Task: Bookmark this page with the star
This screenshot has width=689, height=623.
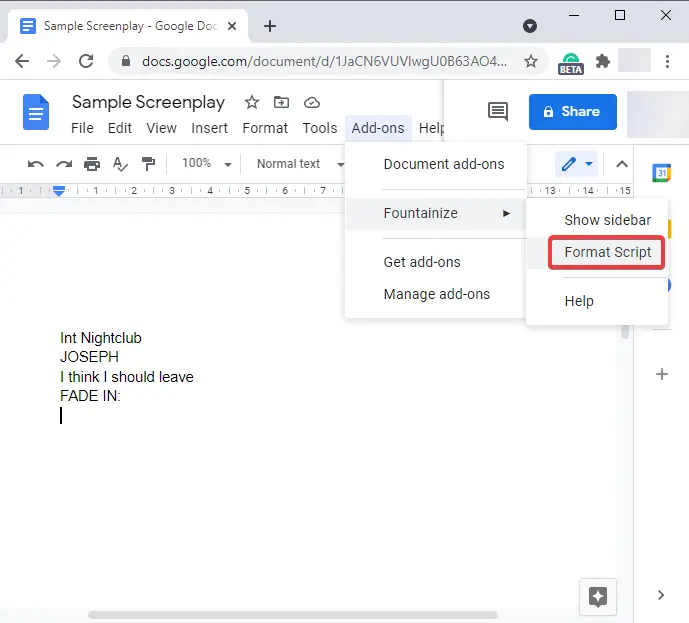Action: (531, 61)
